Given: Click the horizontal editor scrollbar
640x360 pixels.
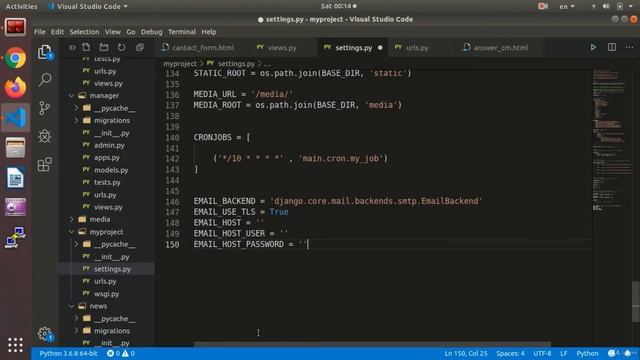Looking at the screenshot, I should (371, 344).
